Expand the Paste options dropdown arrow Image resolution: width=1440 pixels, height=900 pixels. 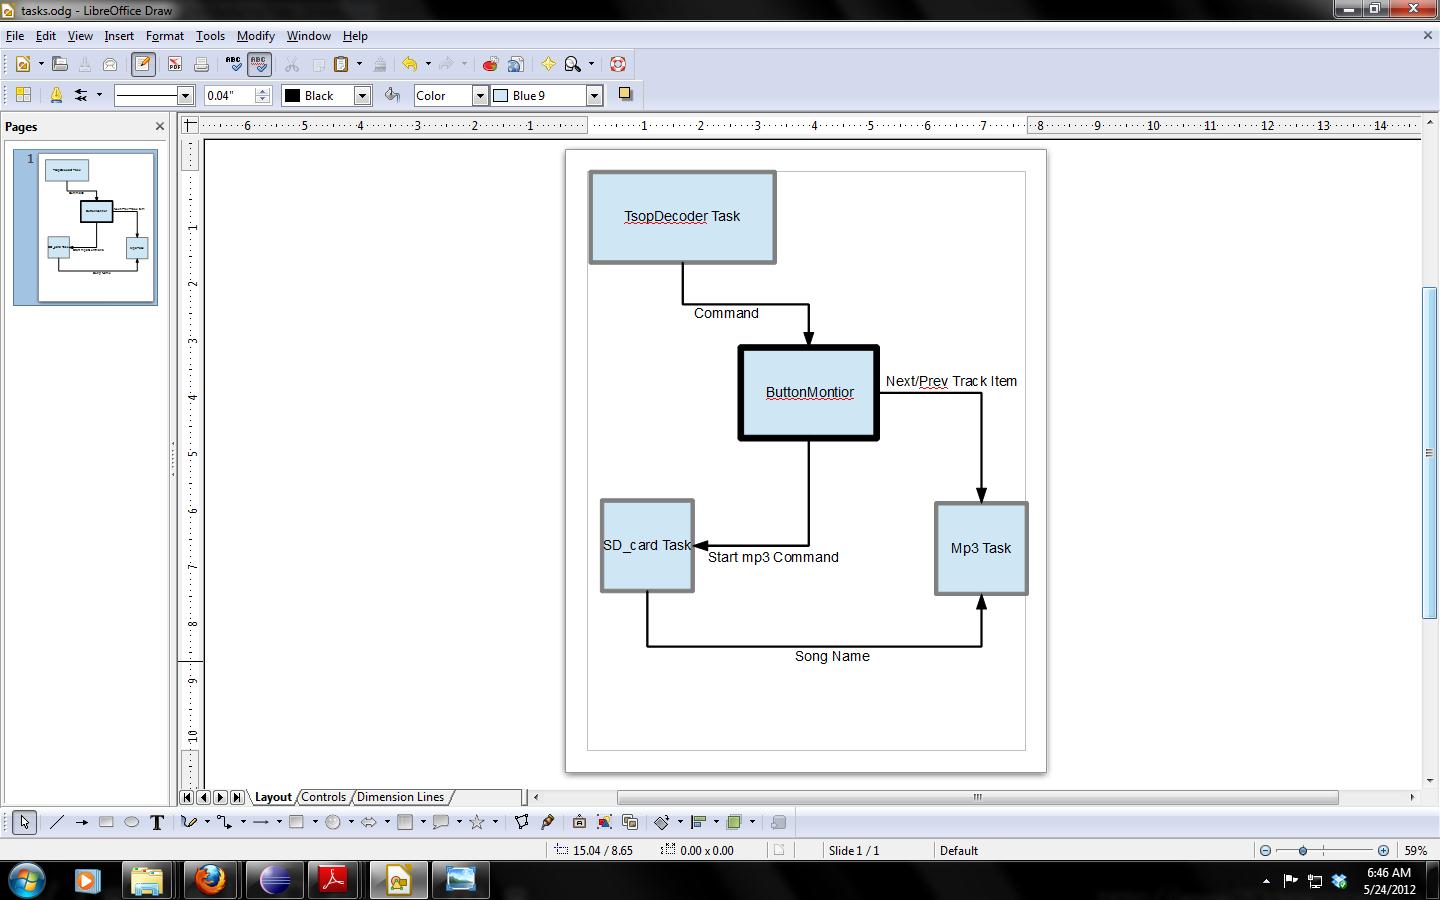[359, 64]
